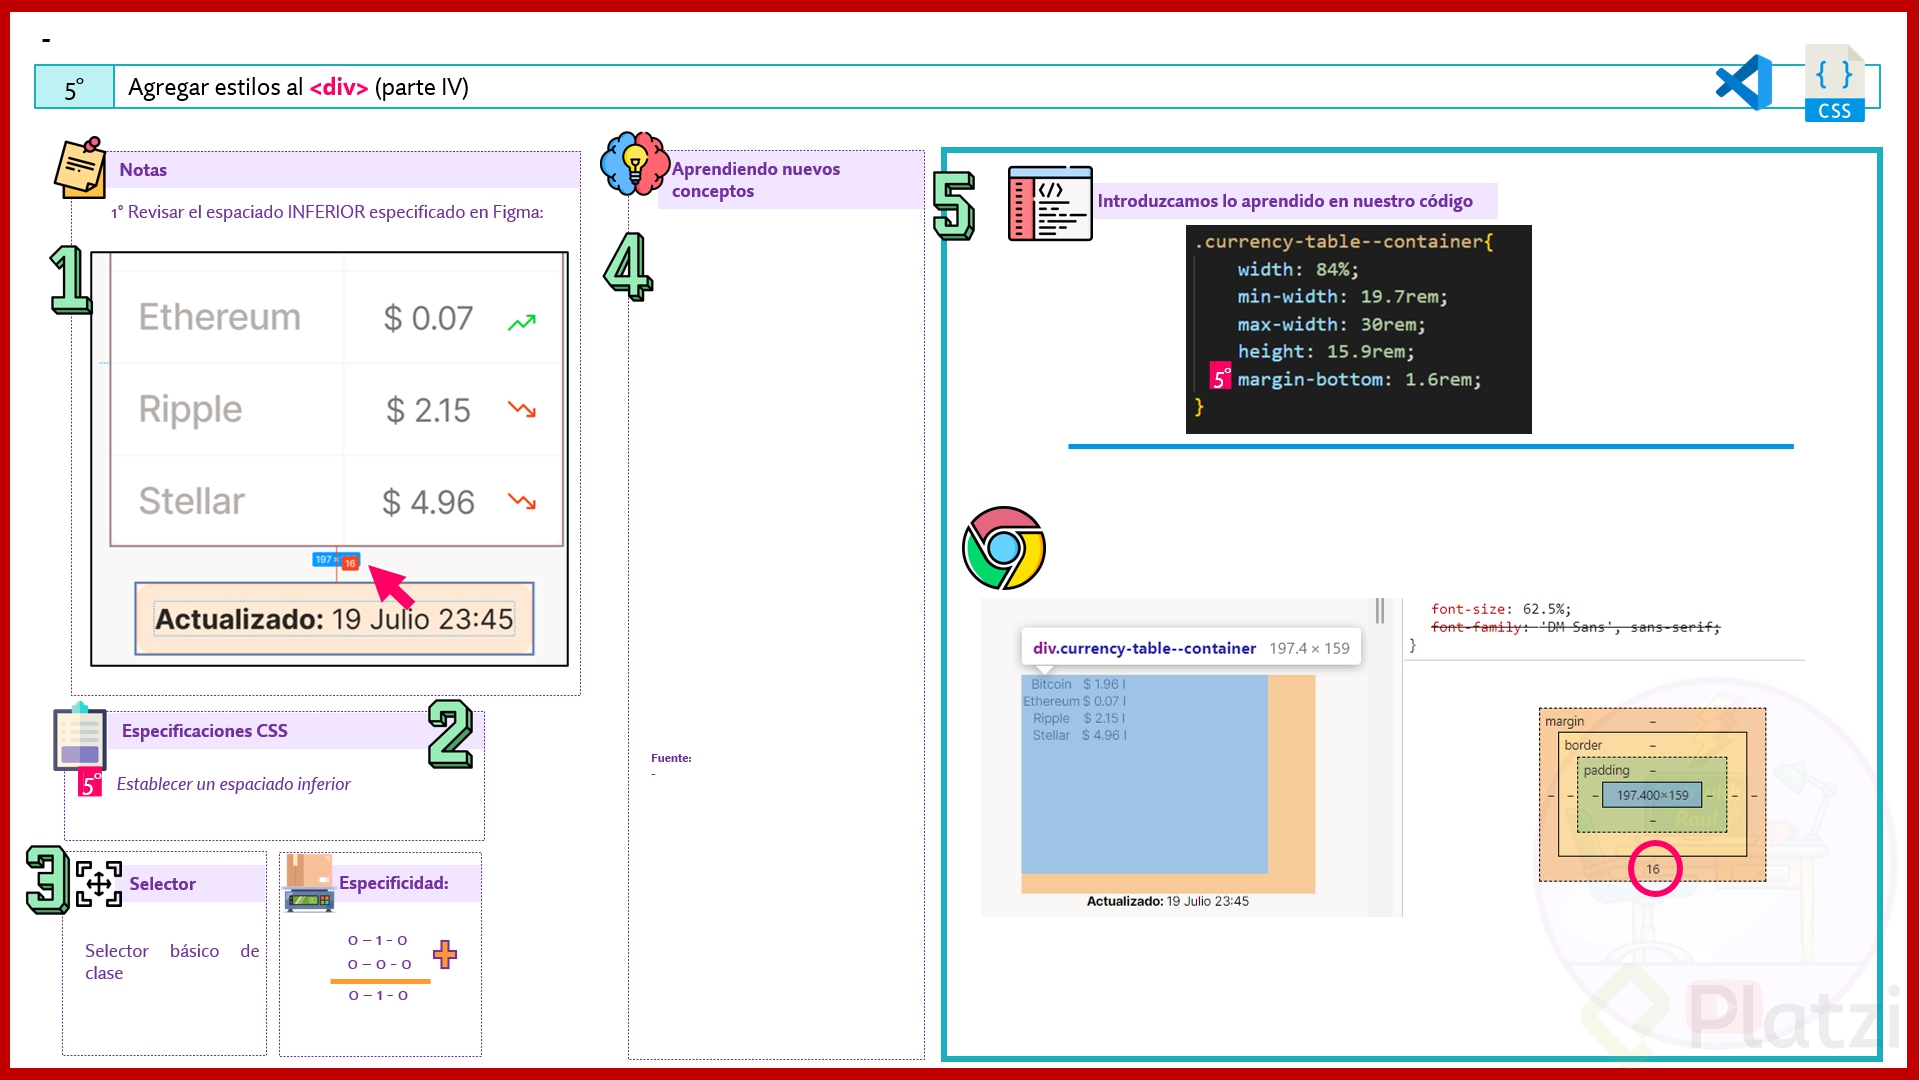Click the Selector heading
1920x1080 pixels.
162,884
